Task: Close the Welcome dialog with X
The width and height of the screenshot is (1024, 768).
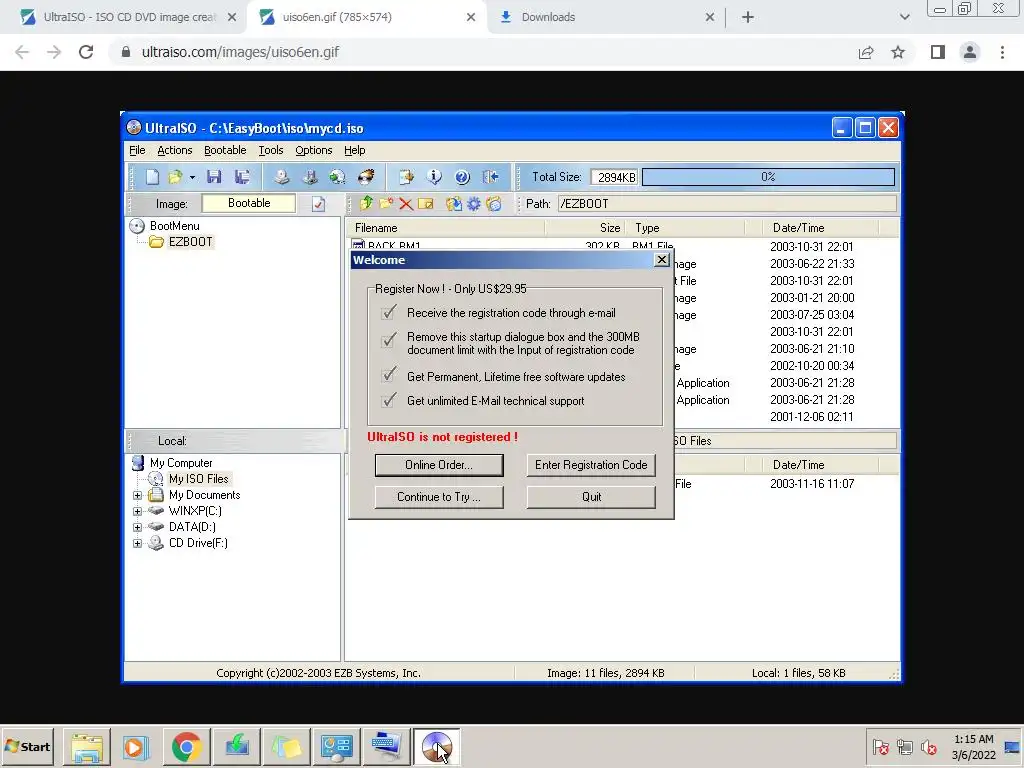Action: [x=662, y=260]
